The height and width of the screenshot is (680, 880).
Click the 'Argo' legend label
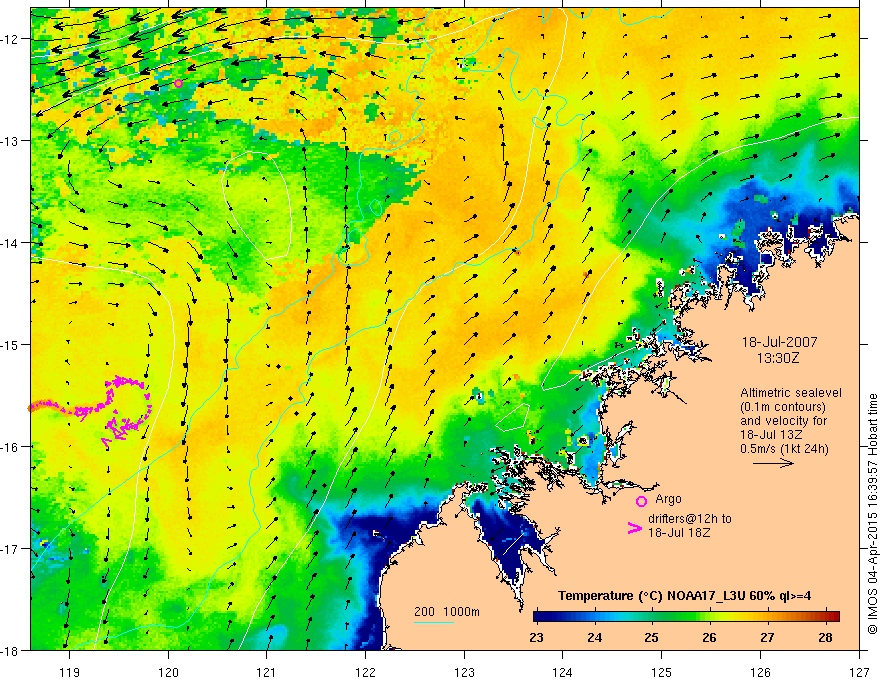(x=668, y=499)
